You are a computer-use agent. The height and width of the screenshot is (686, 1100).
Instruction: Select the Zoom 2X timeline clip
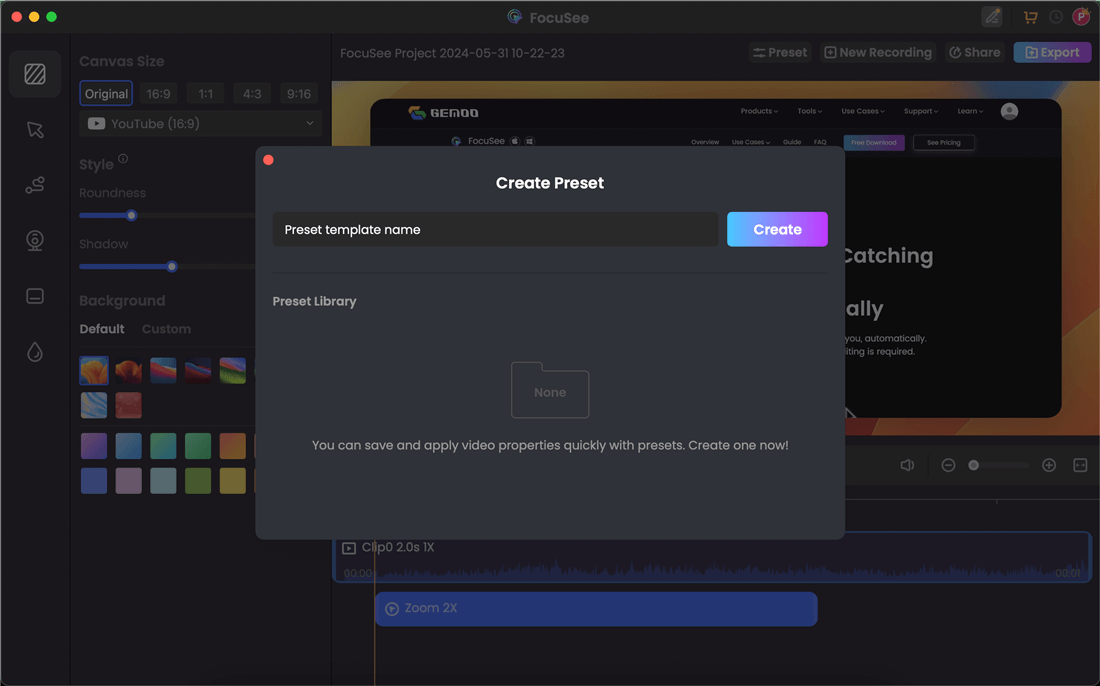[x=596, y=609]
